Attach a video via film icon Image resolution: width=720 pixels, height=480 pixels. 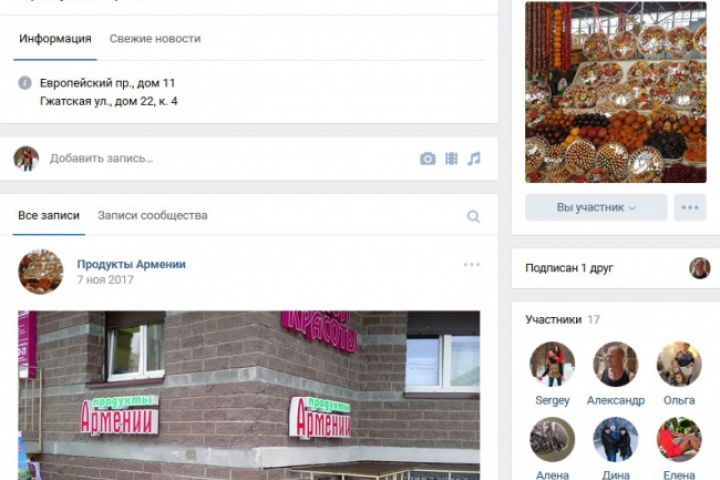click(451, 158)
